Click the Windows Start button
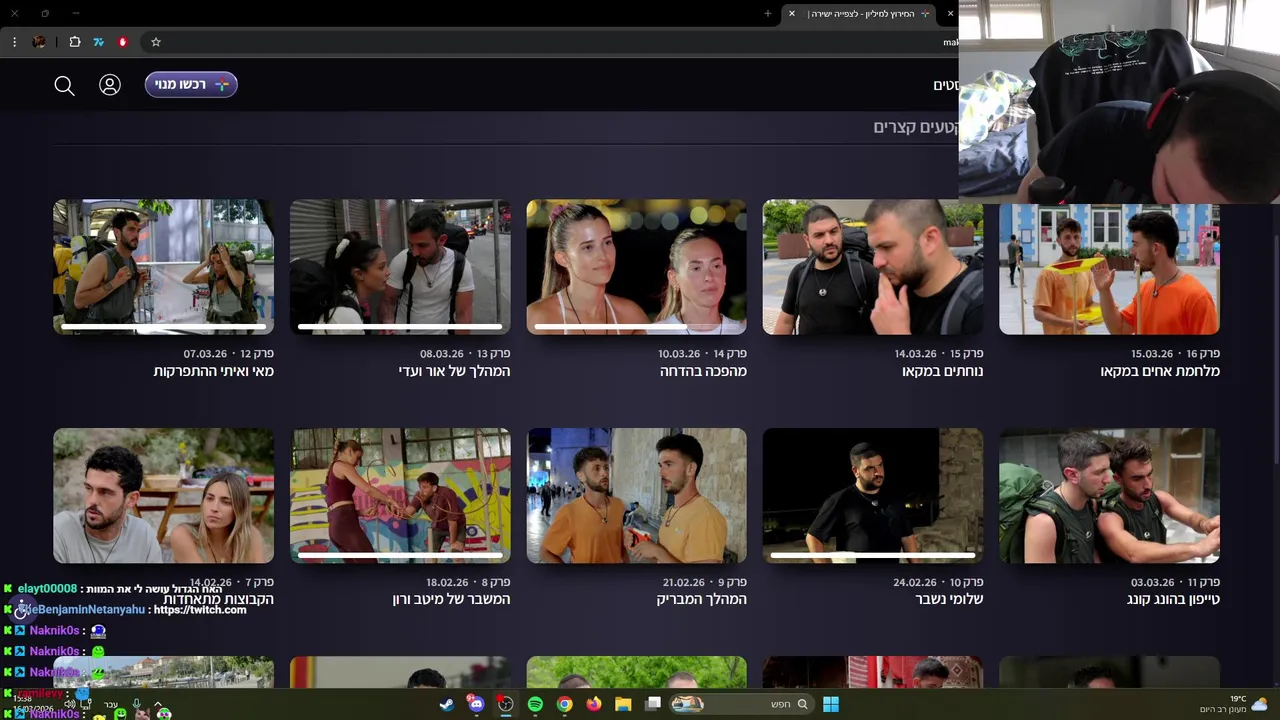Image resolution: width=1280 pixels, height=720 pixels. [x=831, y=704]
